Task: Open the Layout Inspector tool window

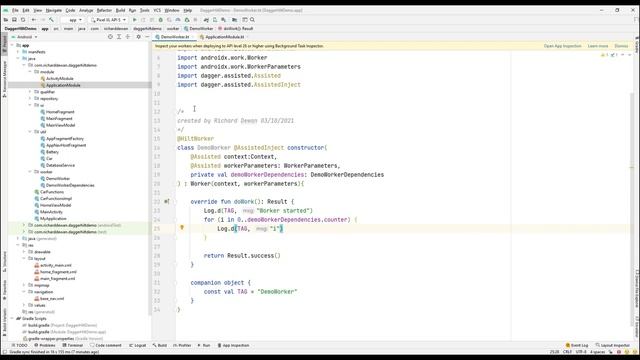Action: (x=613, y=345)
